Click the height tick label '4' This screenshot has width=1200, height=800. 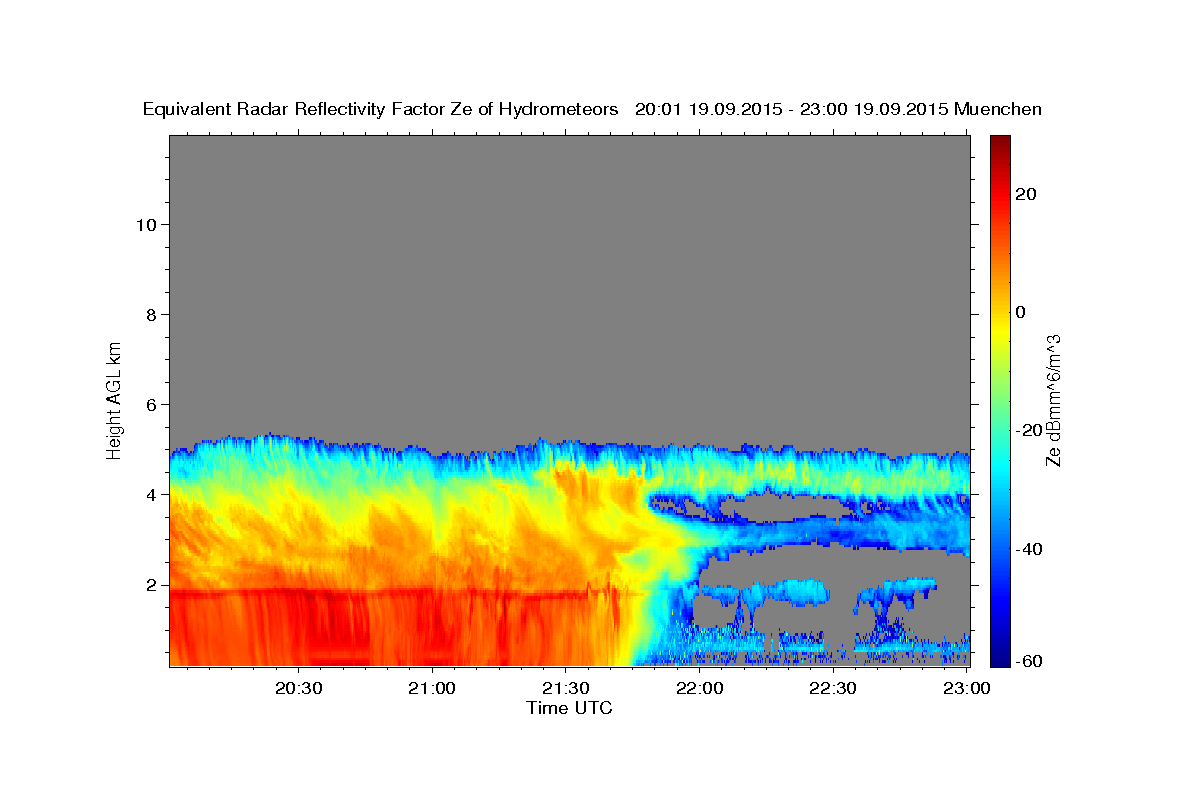click(150, 494)
